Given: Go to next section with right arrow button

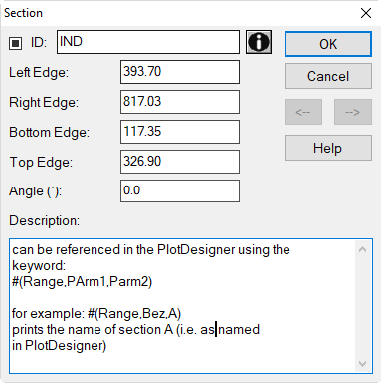Looking at the screenshot, I should click(353, 112).
